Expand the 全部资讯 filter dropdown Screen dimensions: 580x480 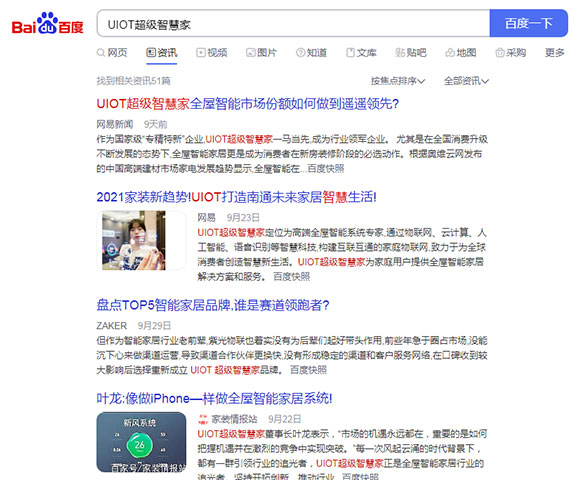click(466, 81)
